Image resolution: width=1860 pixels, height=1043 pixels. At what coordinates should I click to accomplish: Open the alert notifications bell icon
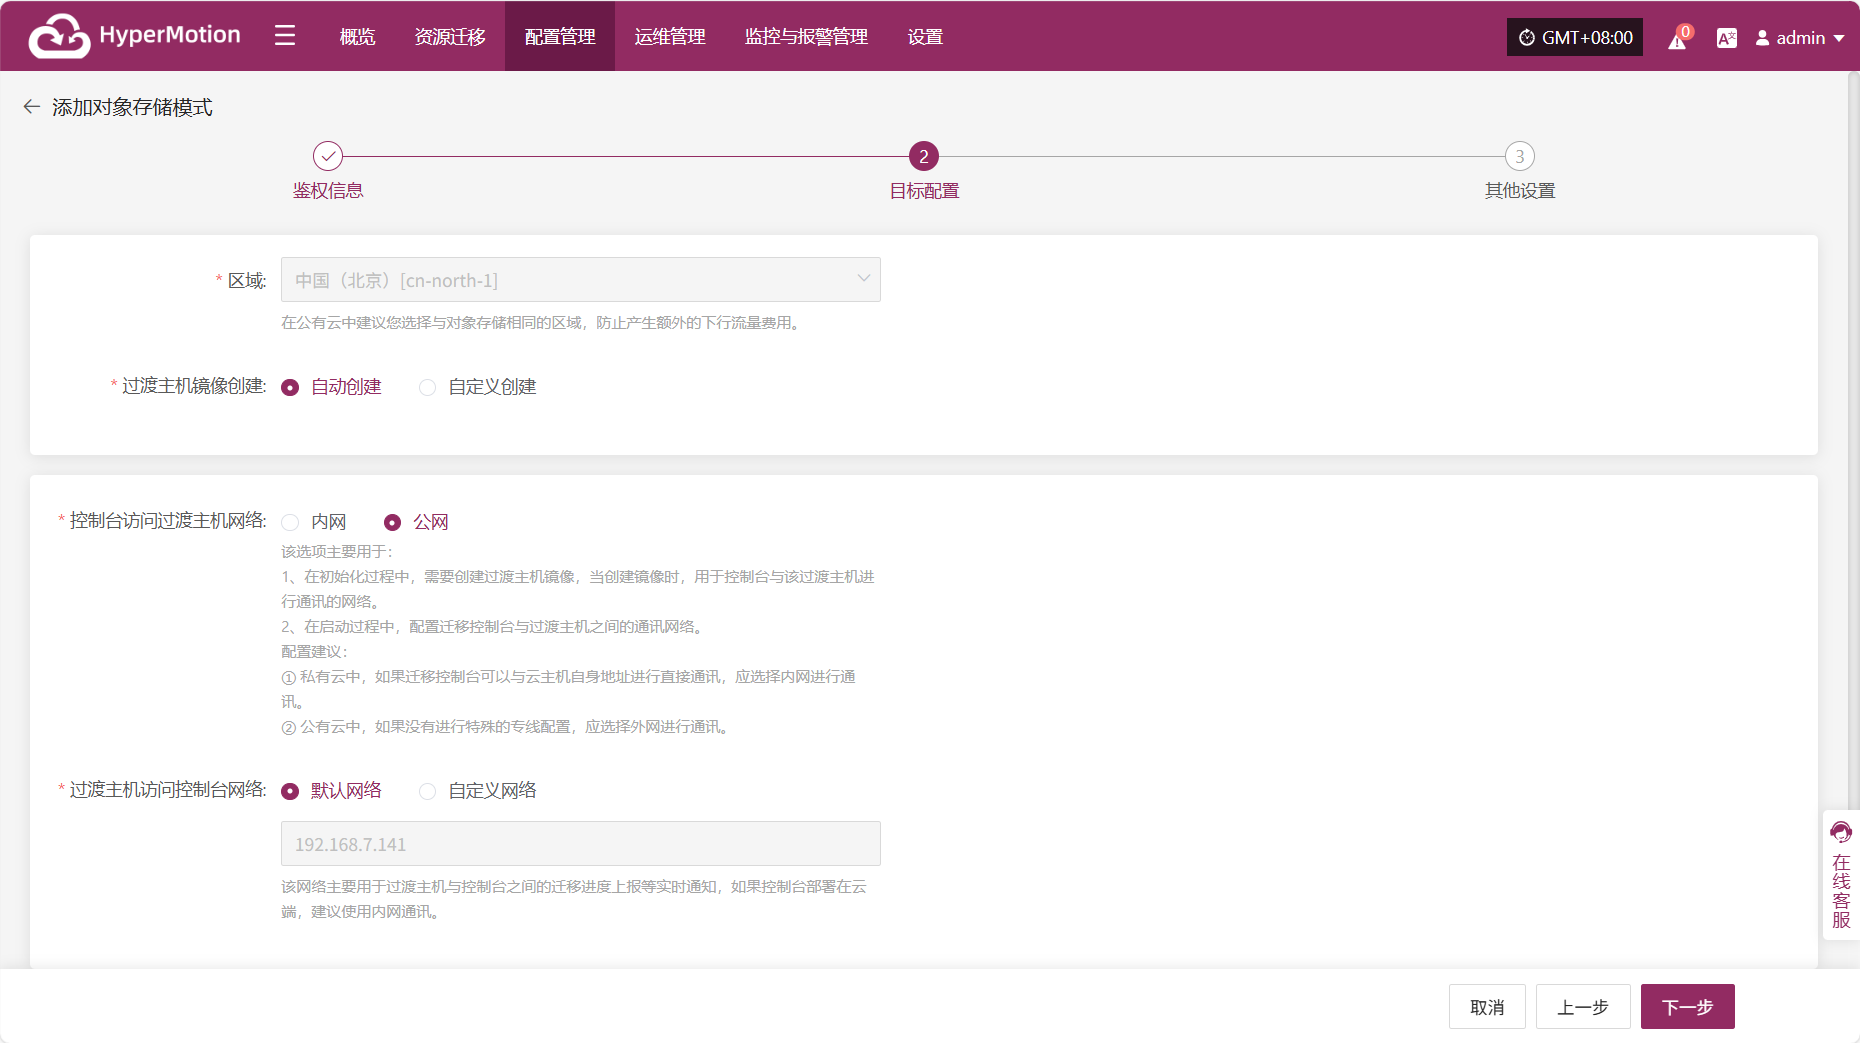pos(1678,38)
